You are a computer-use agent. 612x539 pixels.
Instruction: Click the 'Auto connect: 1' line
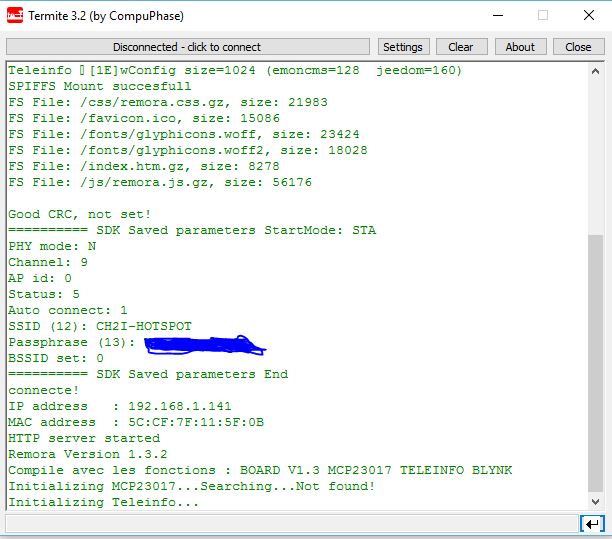click(68, 310)
